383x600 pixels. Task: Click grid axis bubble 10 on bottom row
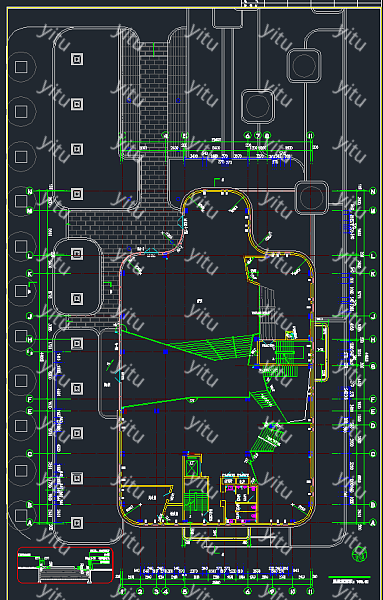coord(293,591)
